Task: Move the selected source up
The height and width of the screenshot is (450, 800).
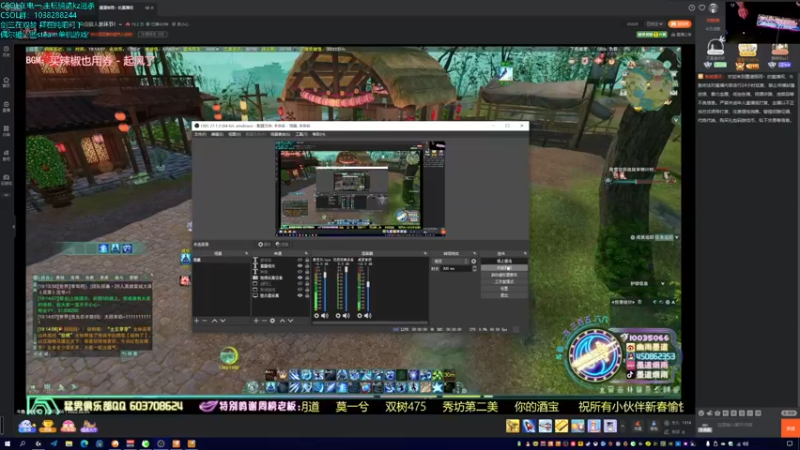Action: [x=282, y=321]
